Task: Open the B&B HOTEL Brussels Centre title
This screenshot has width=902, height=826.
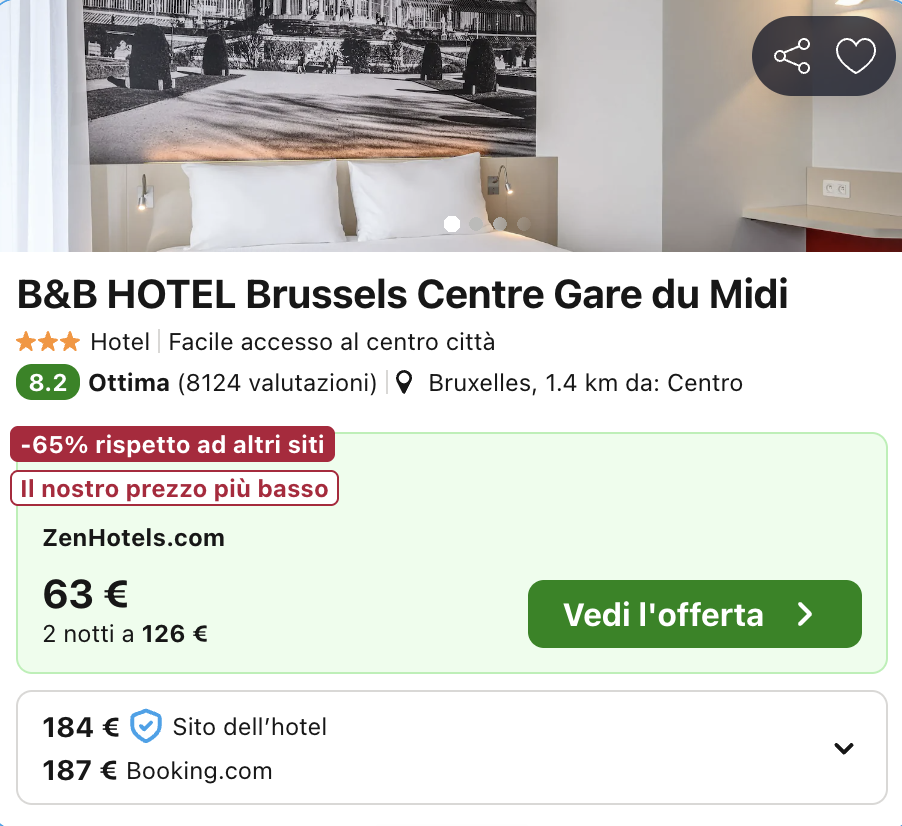Action: point(403,295)
